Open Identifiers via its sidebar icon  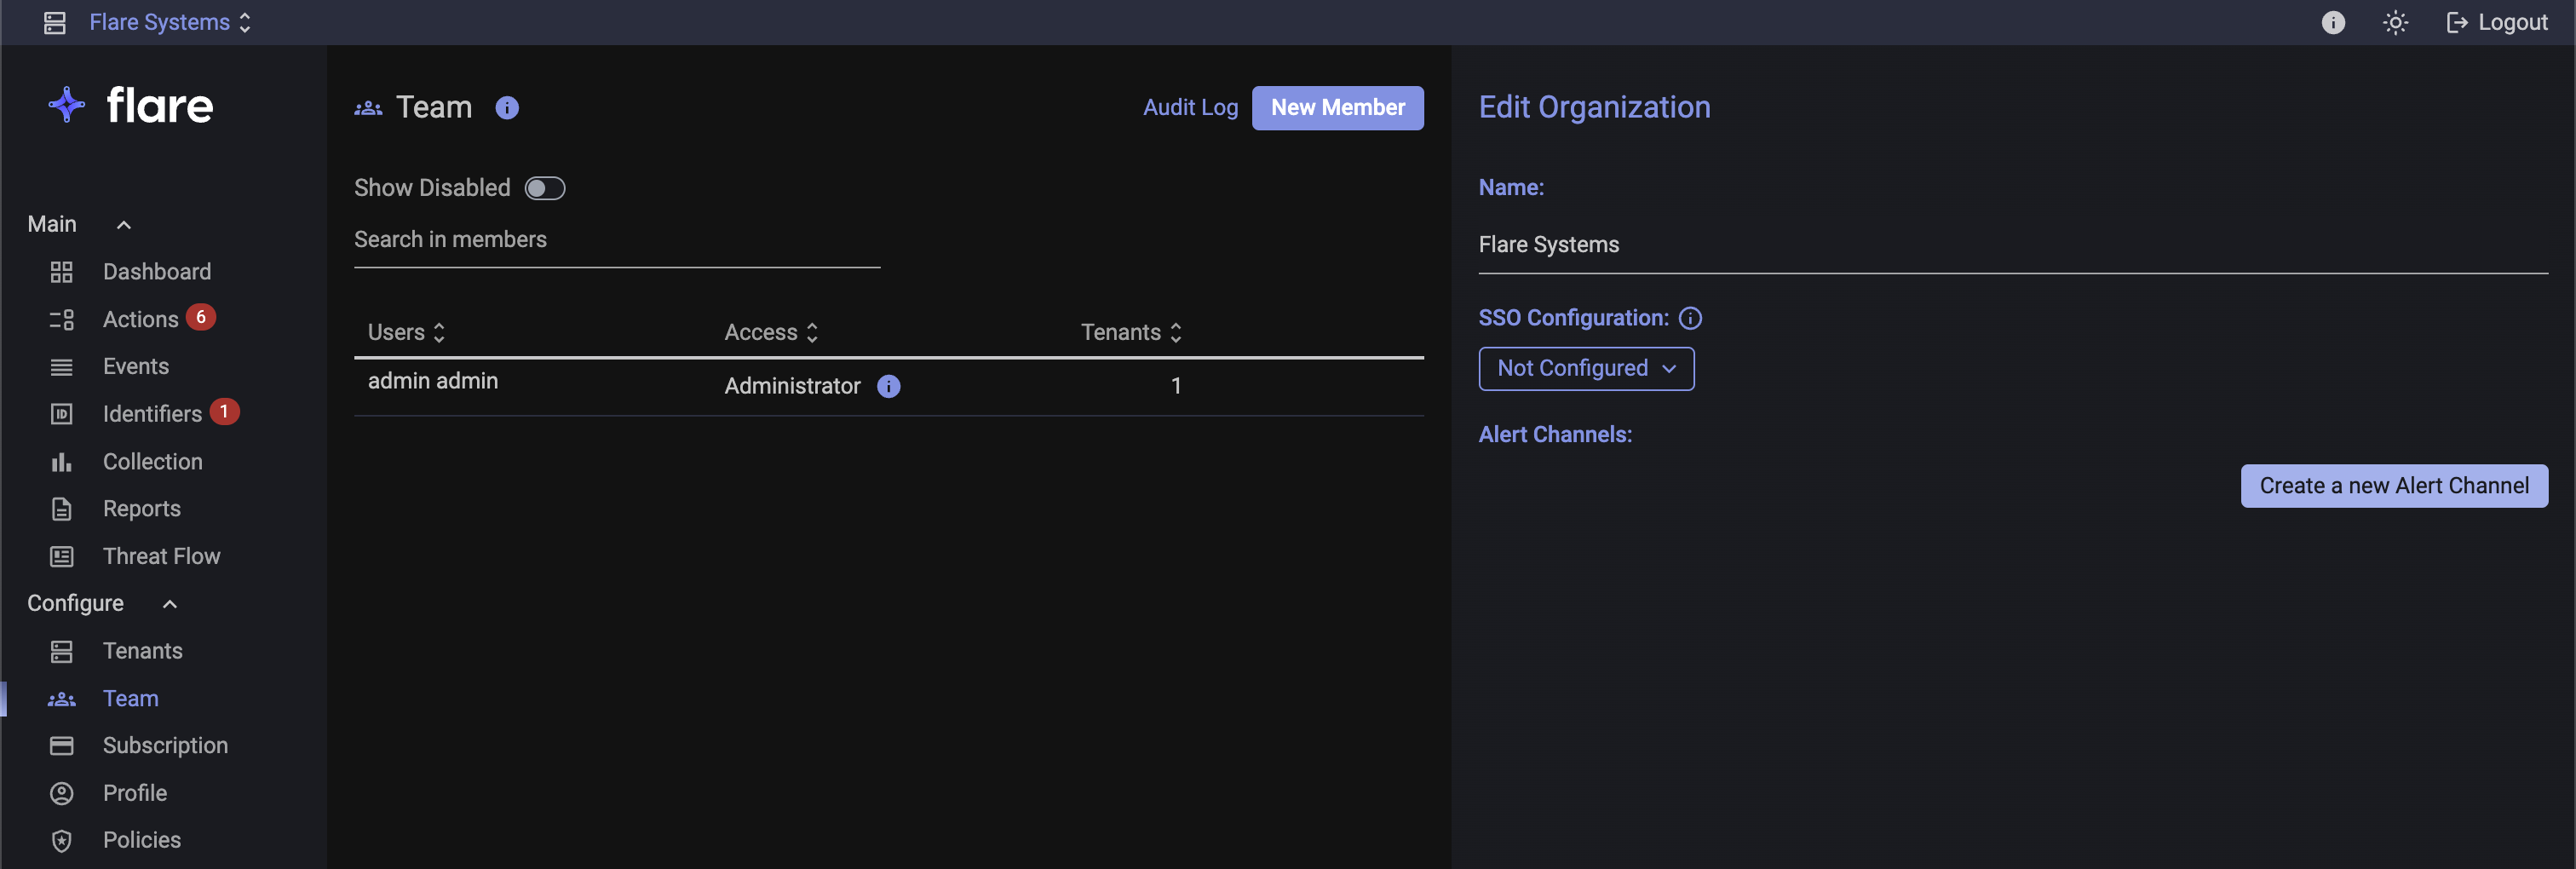click(x=61, y=413)
